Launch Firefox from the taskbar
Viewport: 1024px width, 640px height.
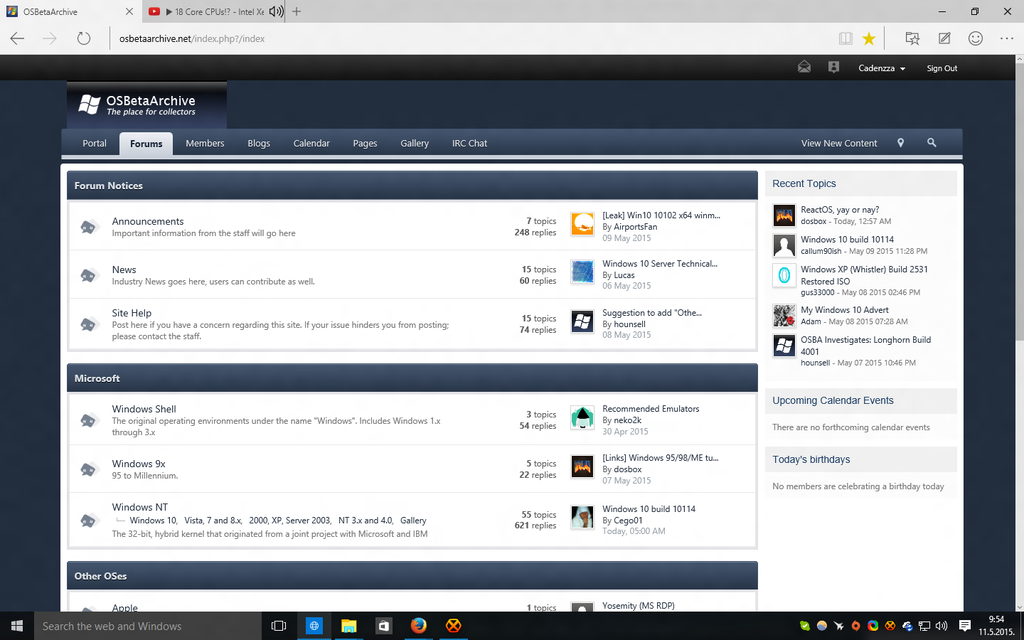pyautogui.click(x=419, y=626)
